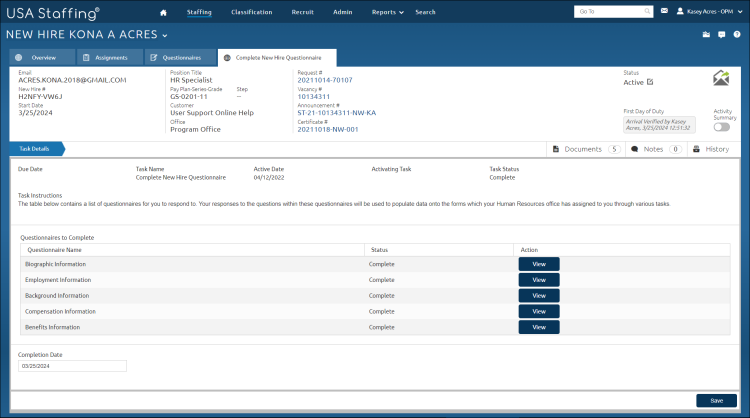Screen dimensions: 750x418
Task: Open the Admin menu
Action: point(342,12)
